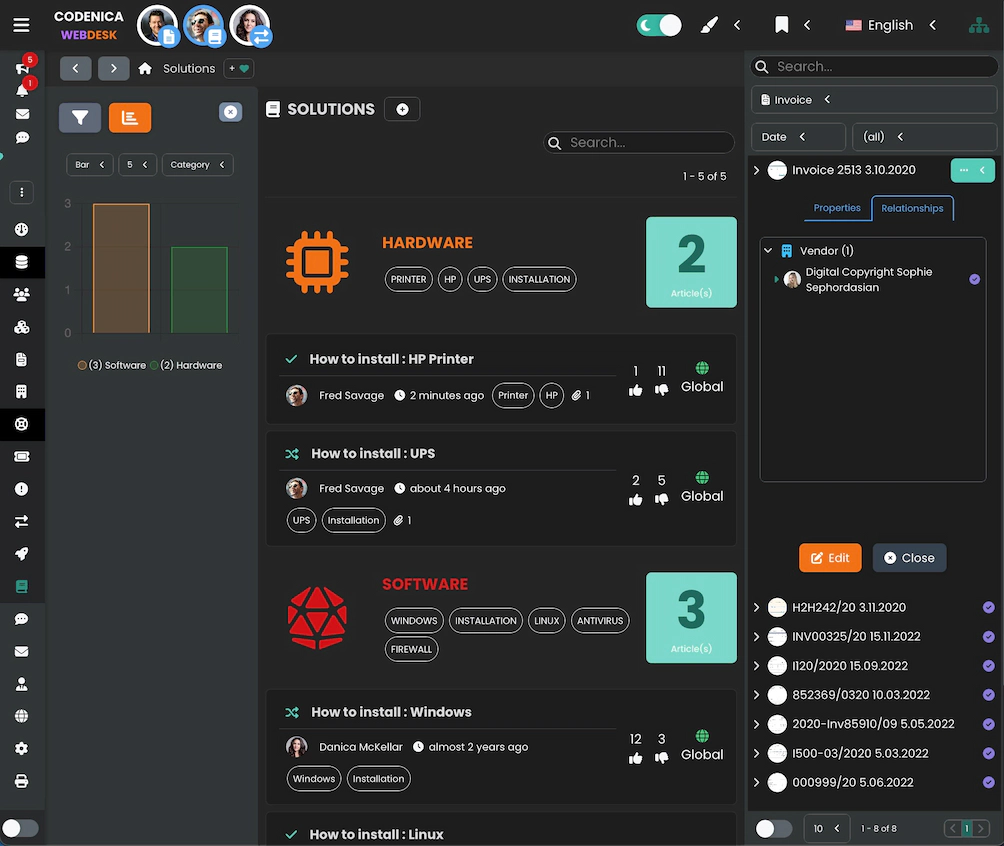
Task: Collapse the Vendor (1) relationship group
Action: pos(768,250)
